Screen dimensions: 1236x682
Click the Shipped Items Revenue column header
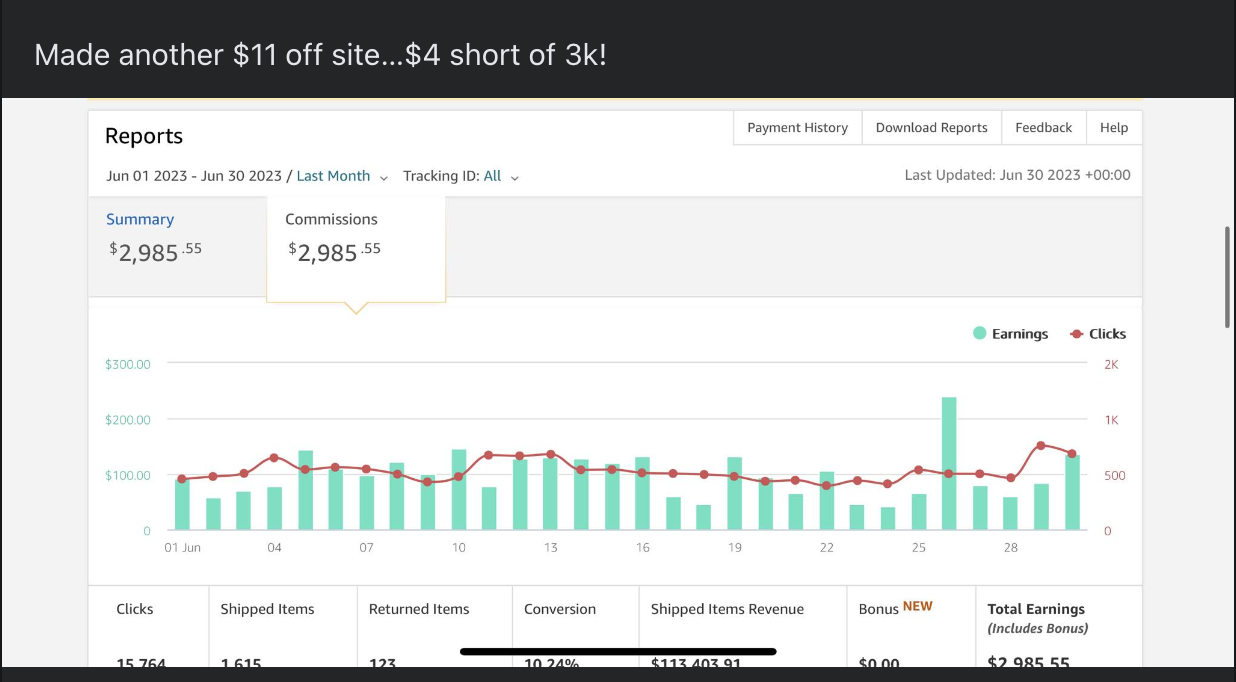point(727,609)
